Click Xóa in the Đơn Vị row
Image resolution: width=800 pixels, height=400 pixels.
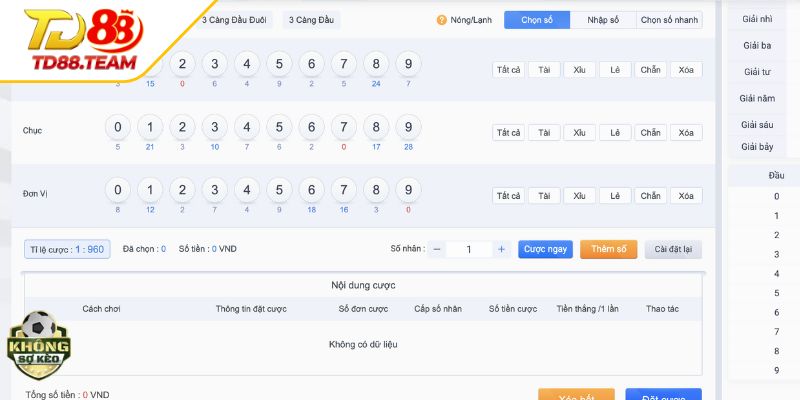click(686, 196)
